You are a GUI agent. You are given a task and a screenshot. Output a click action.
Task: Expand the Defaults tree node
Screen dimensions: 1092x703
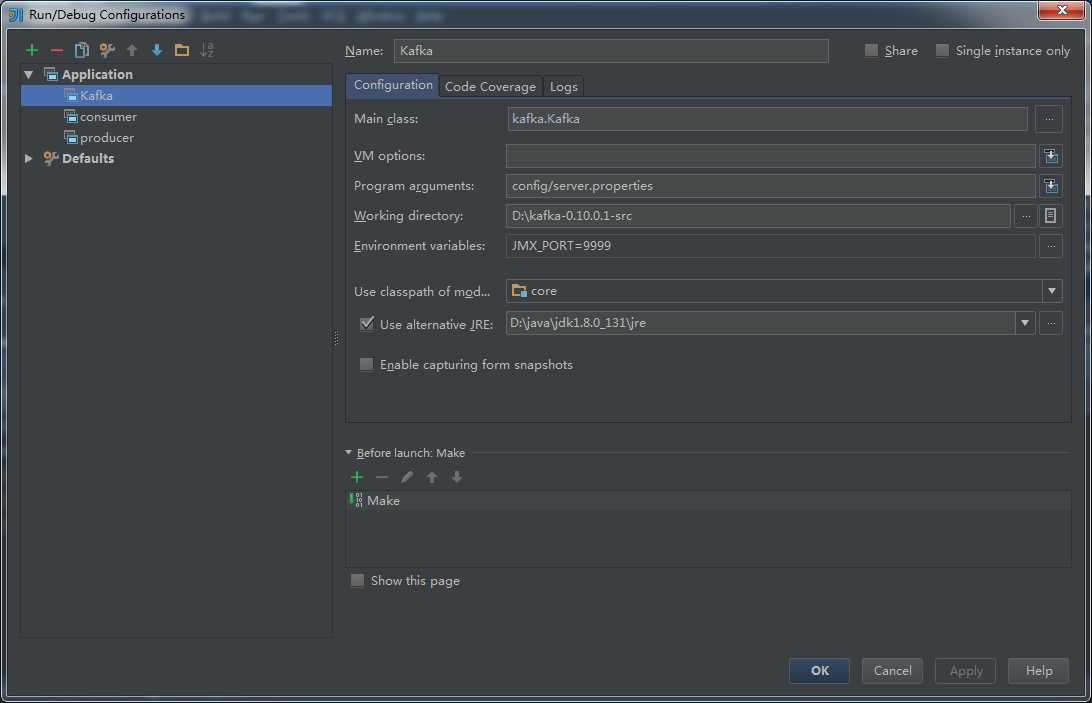coord(29,159)
